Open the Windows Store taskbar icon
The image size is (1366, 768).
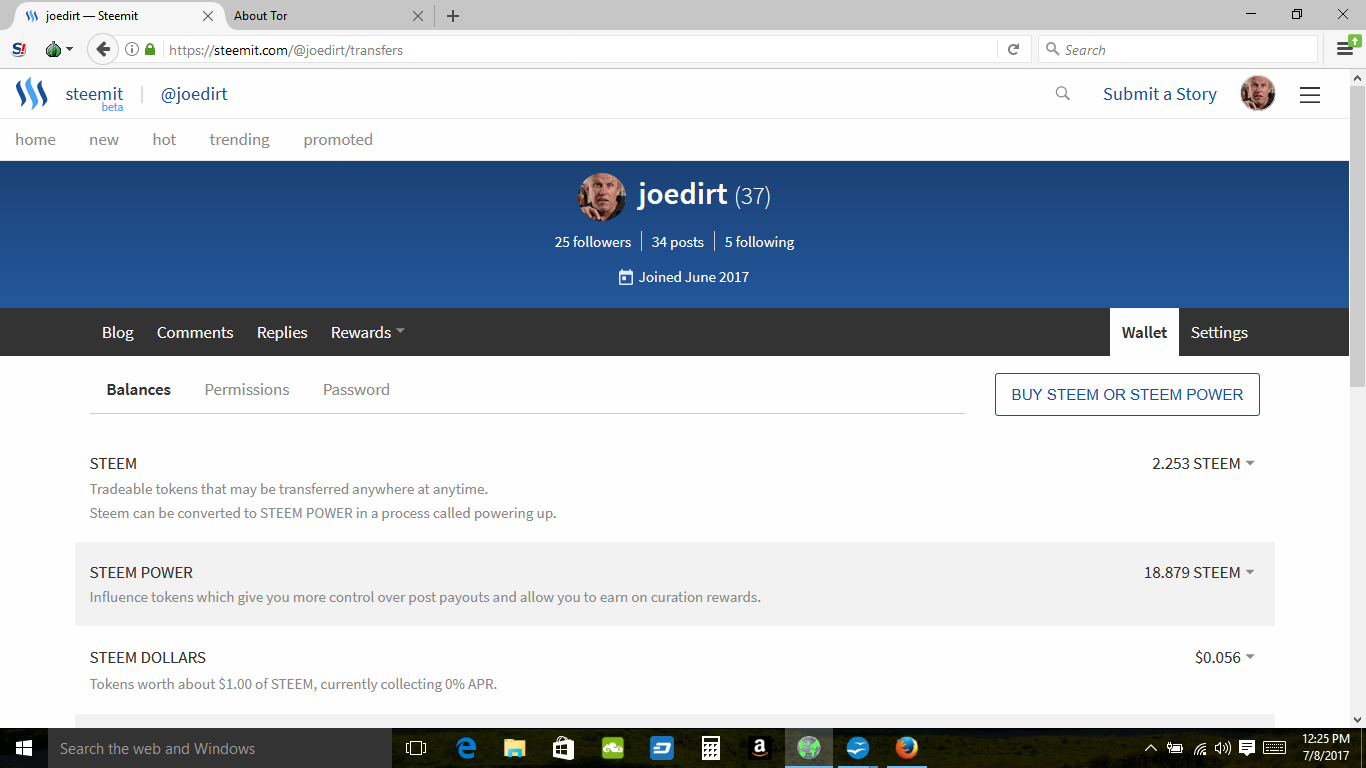coord(564,748)
